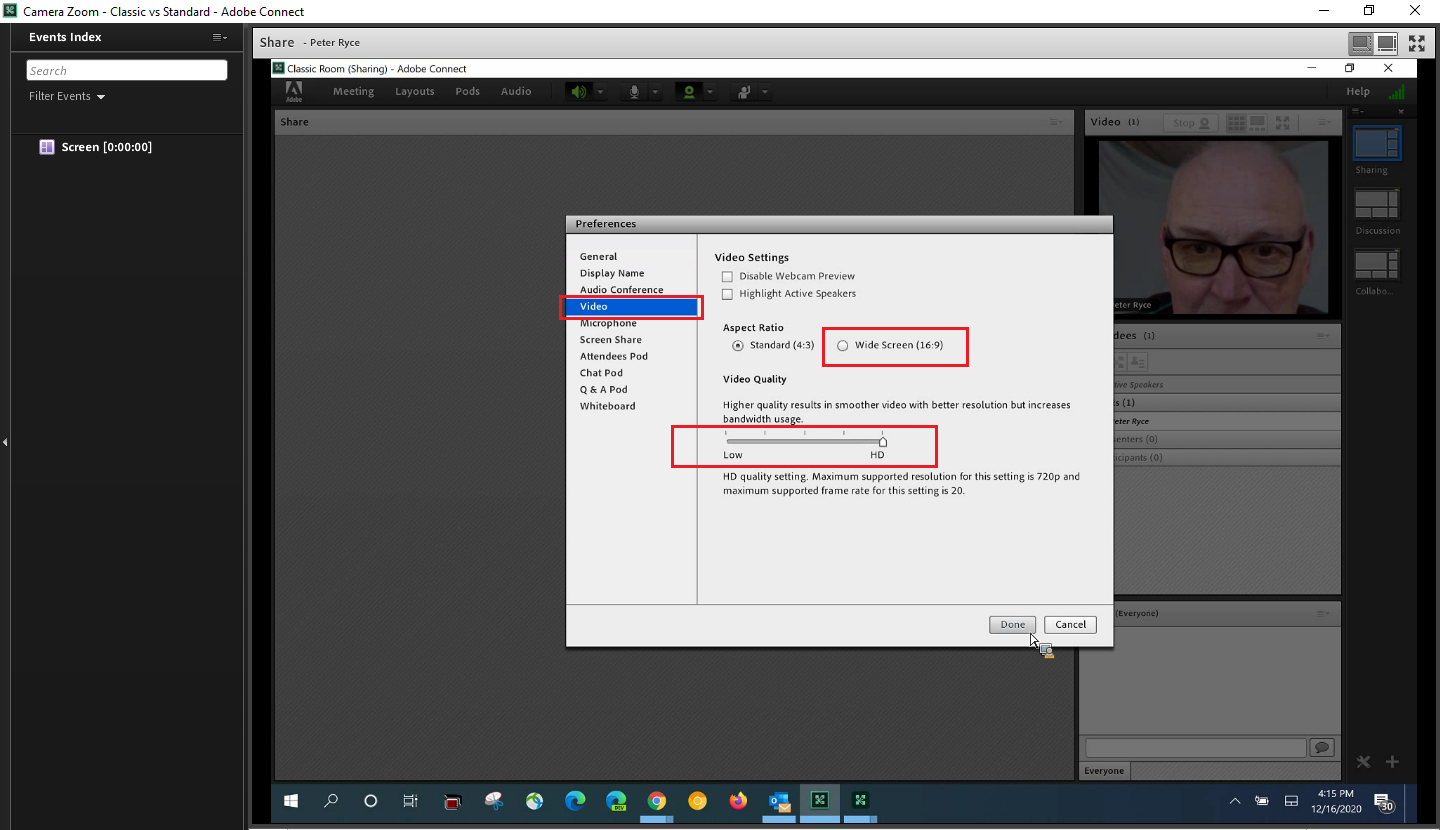Click the X icon below the layouts panel
1440x830 pixels.
tap(1363, 762)
